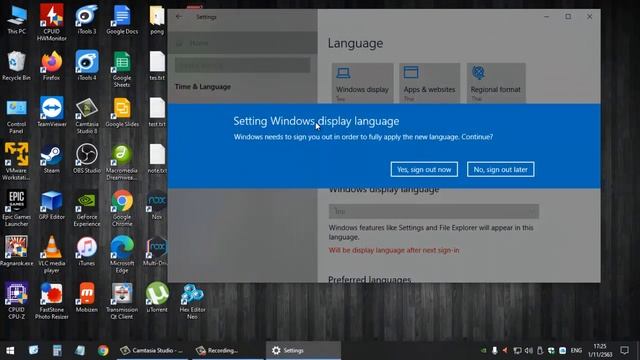Open Transmission Qt Client
The width and height of the screenshot is (640, 360).
click(122, 301)
